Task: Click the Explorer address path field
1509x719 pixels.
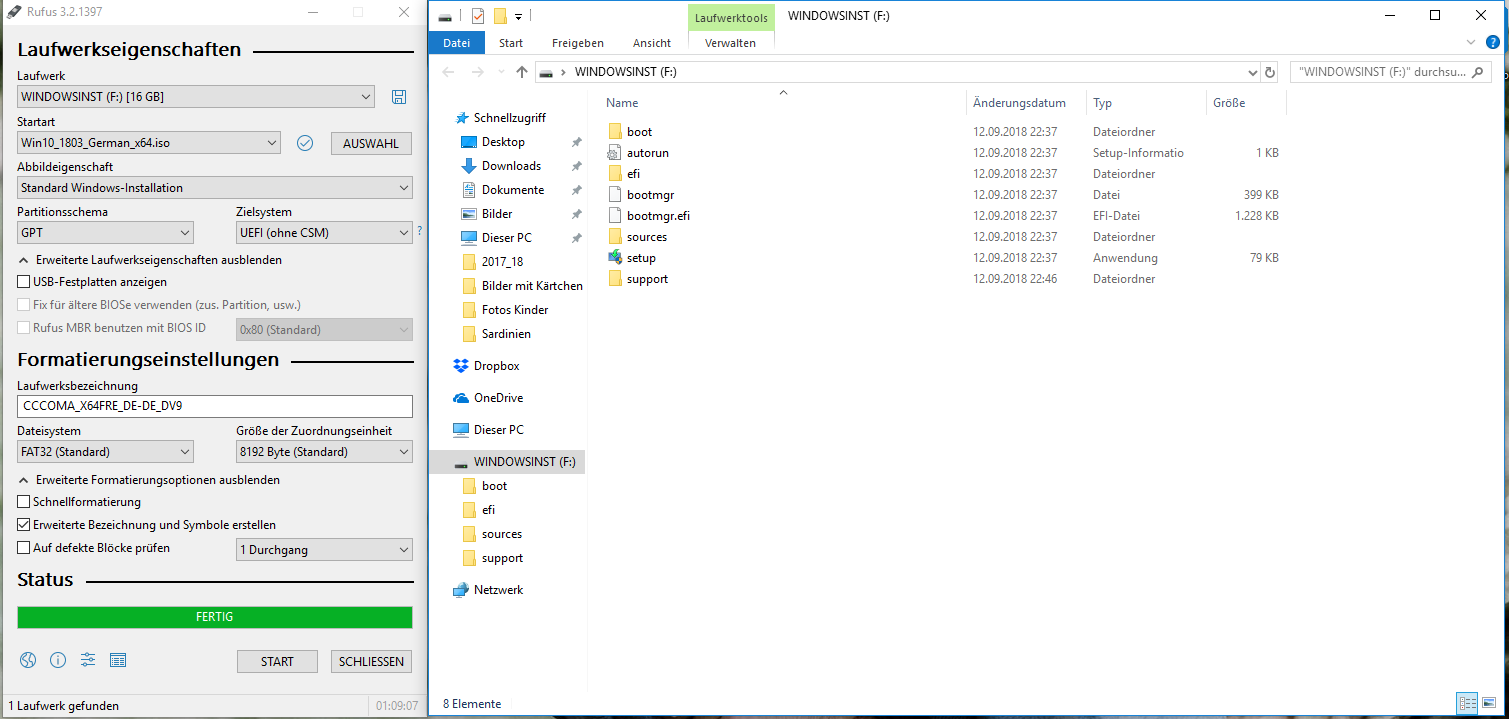Action: pos(896,72)
